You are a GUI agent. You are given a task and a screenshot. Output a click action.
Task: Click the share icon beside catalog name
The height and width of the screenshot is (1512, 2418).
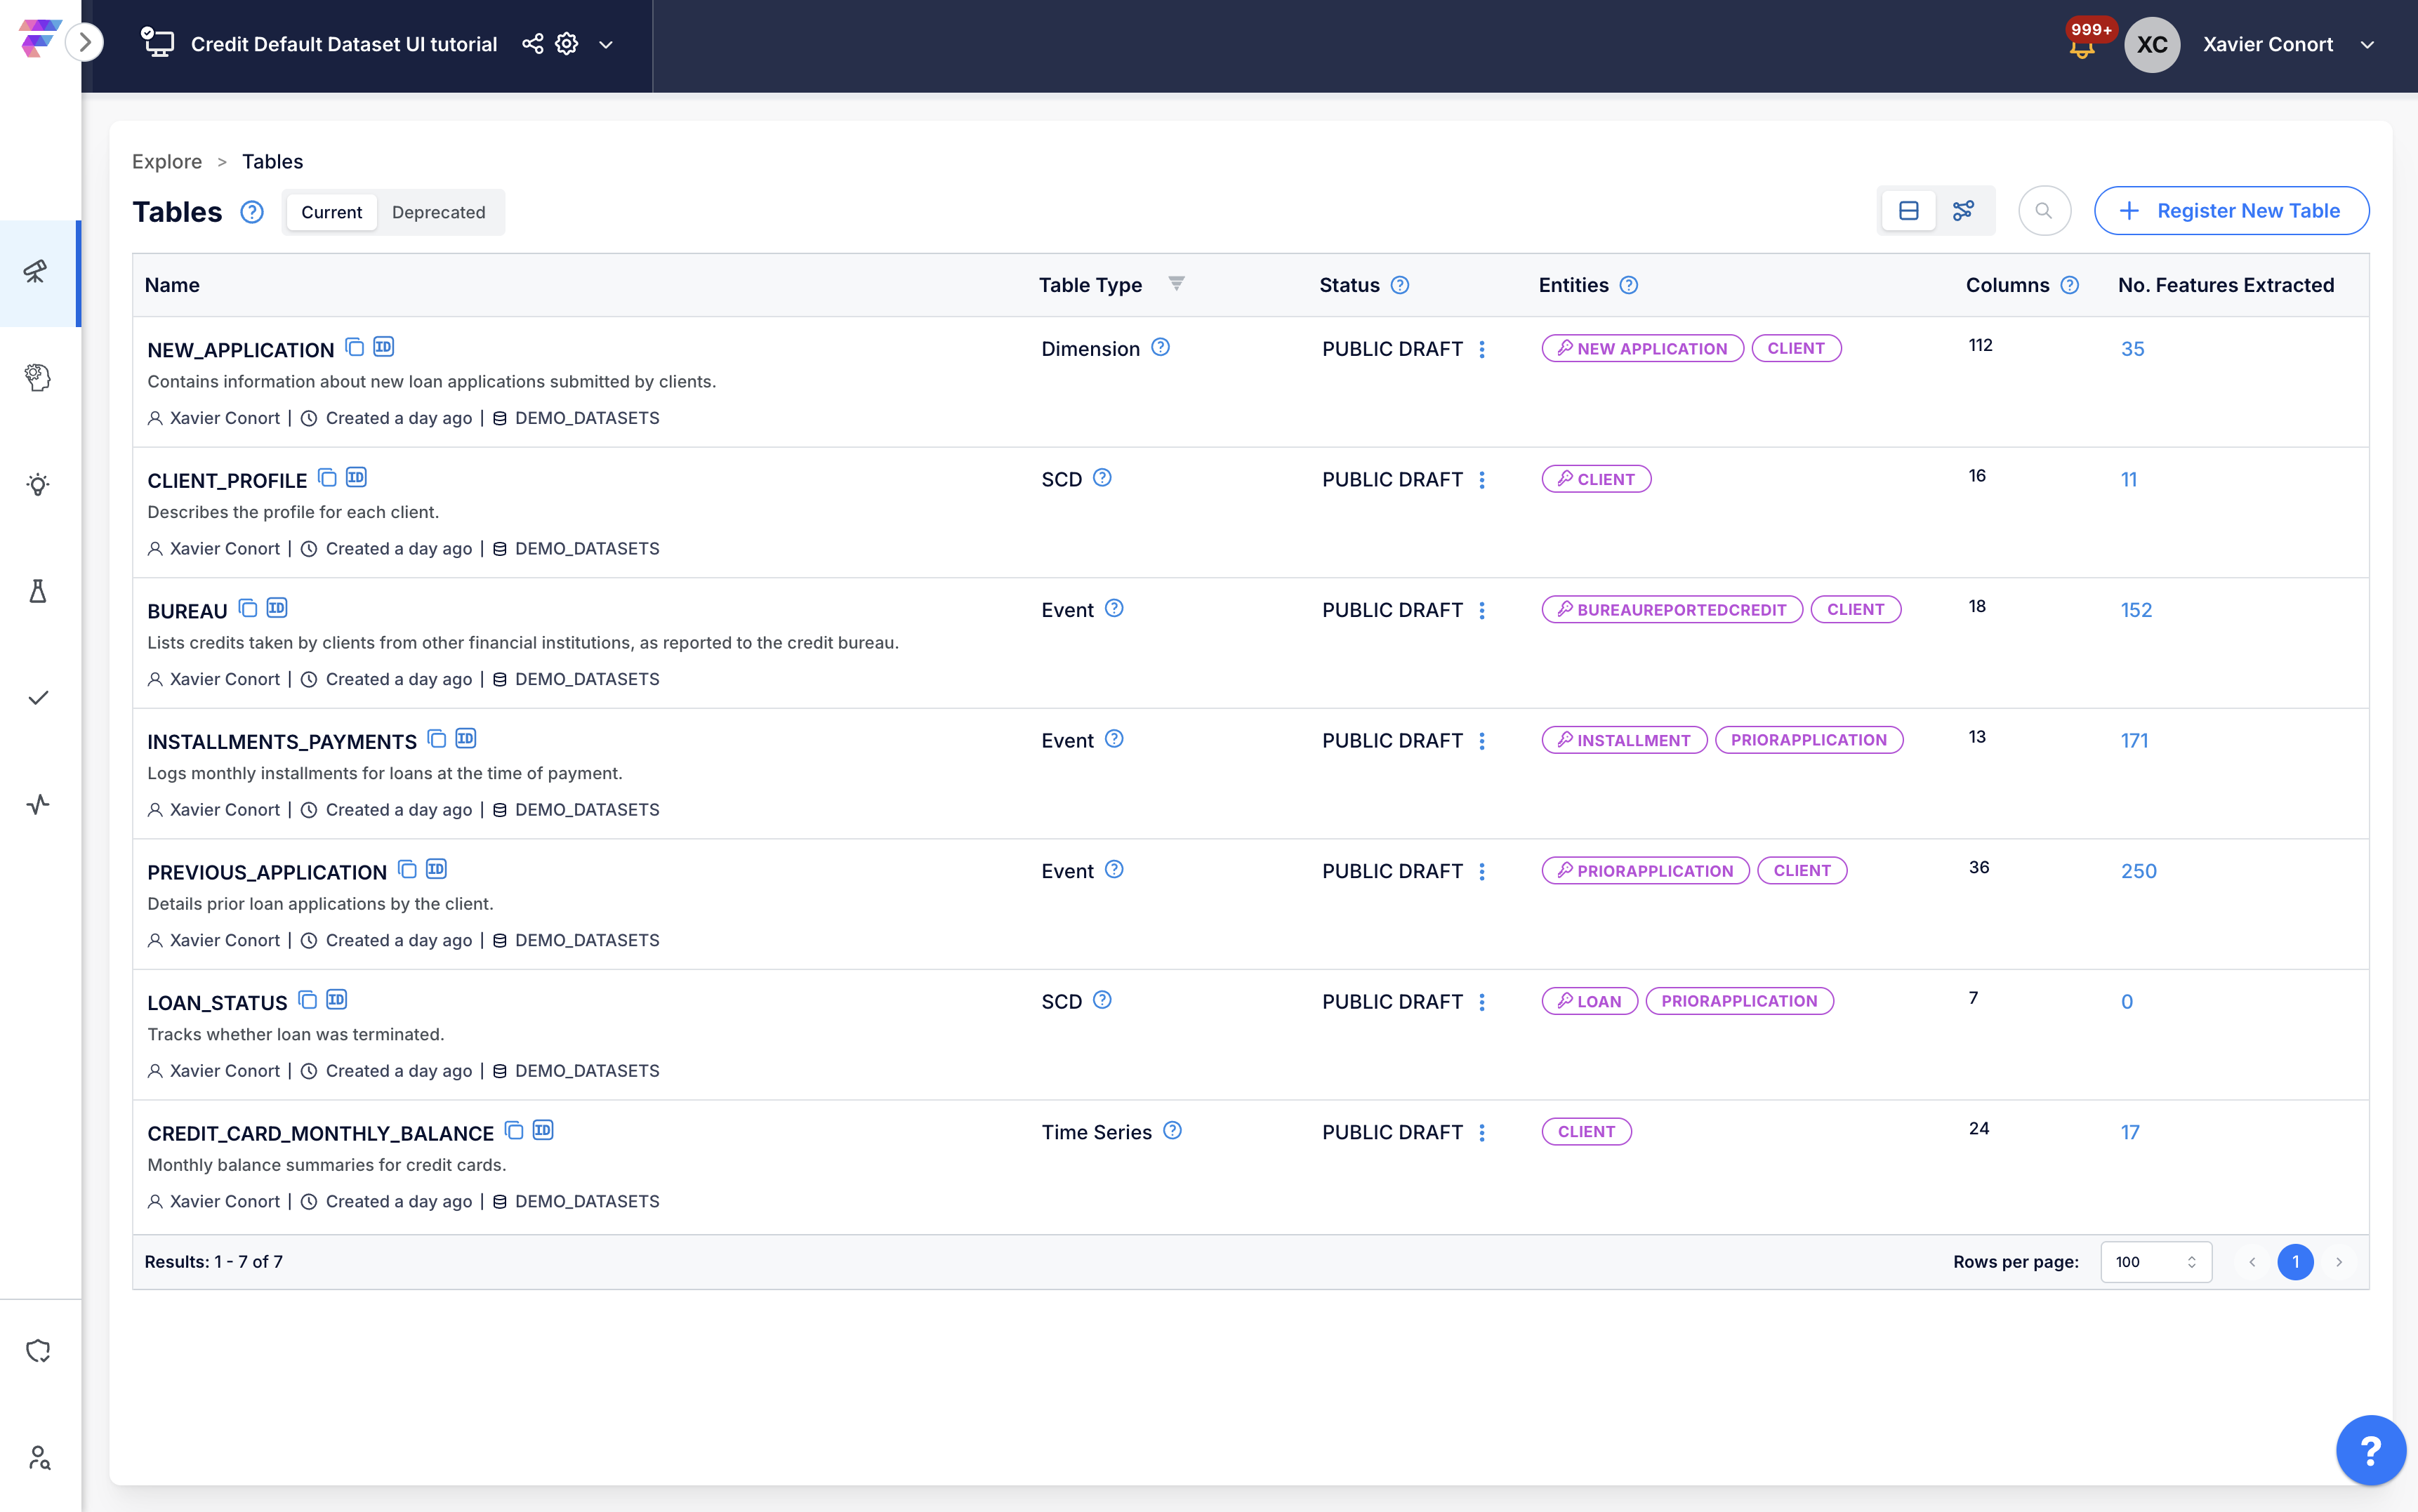[x=533, y=44]
